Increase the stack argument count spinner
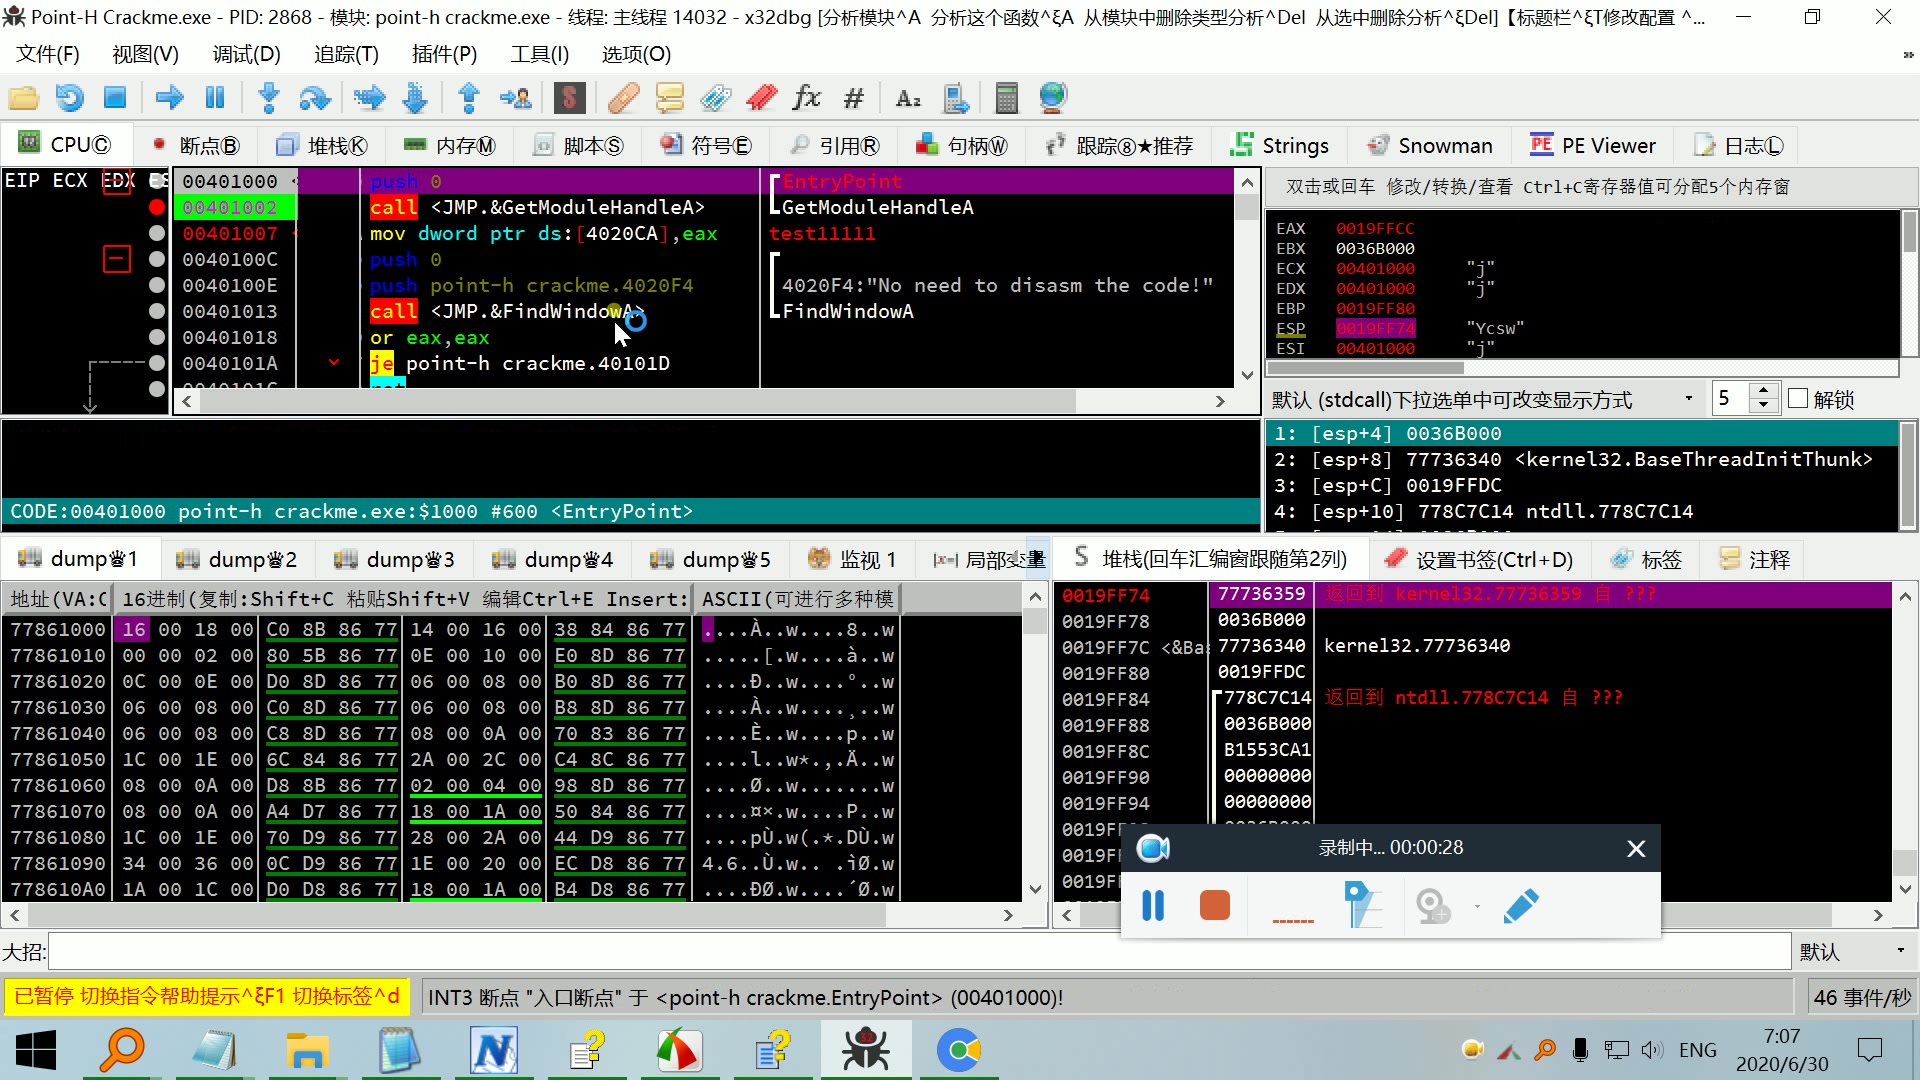Viewport: 1920px width, 1080px height. pos(1764,392)
